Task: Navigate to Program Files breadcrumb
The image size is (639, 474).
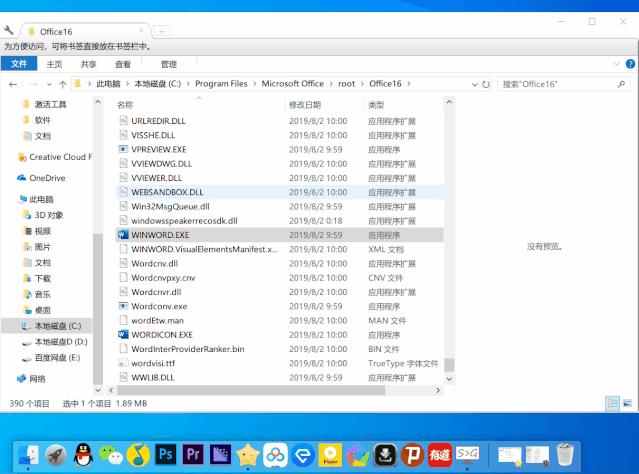Action: coord(221,84)
